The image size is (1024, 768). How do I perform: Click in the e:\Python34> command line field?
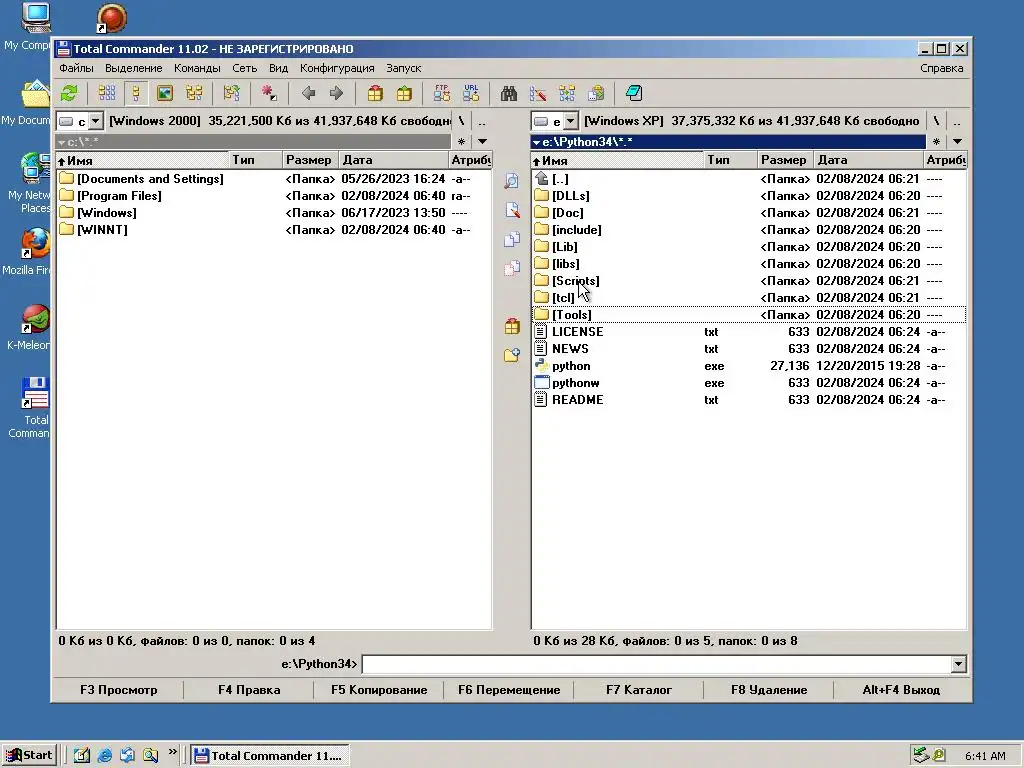pos(656,664)
